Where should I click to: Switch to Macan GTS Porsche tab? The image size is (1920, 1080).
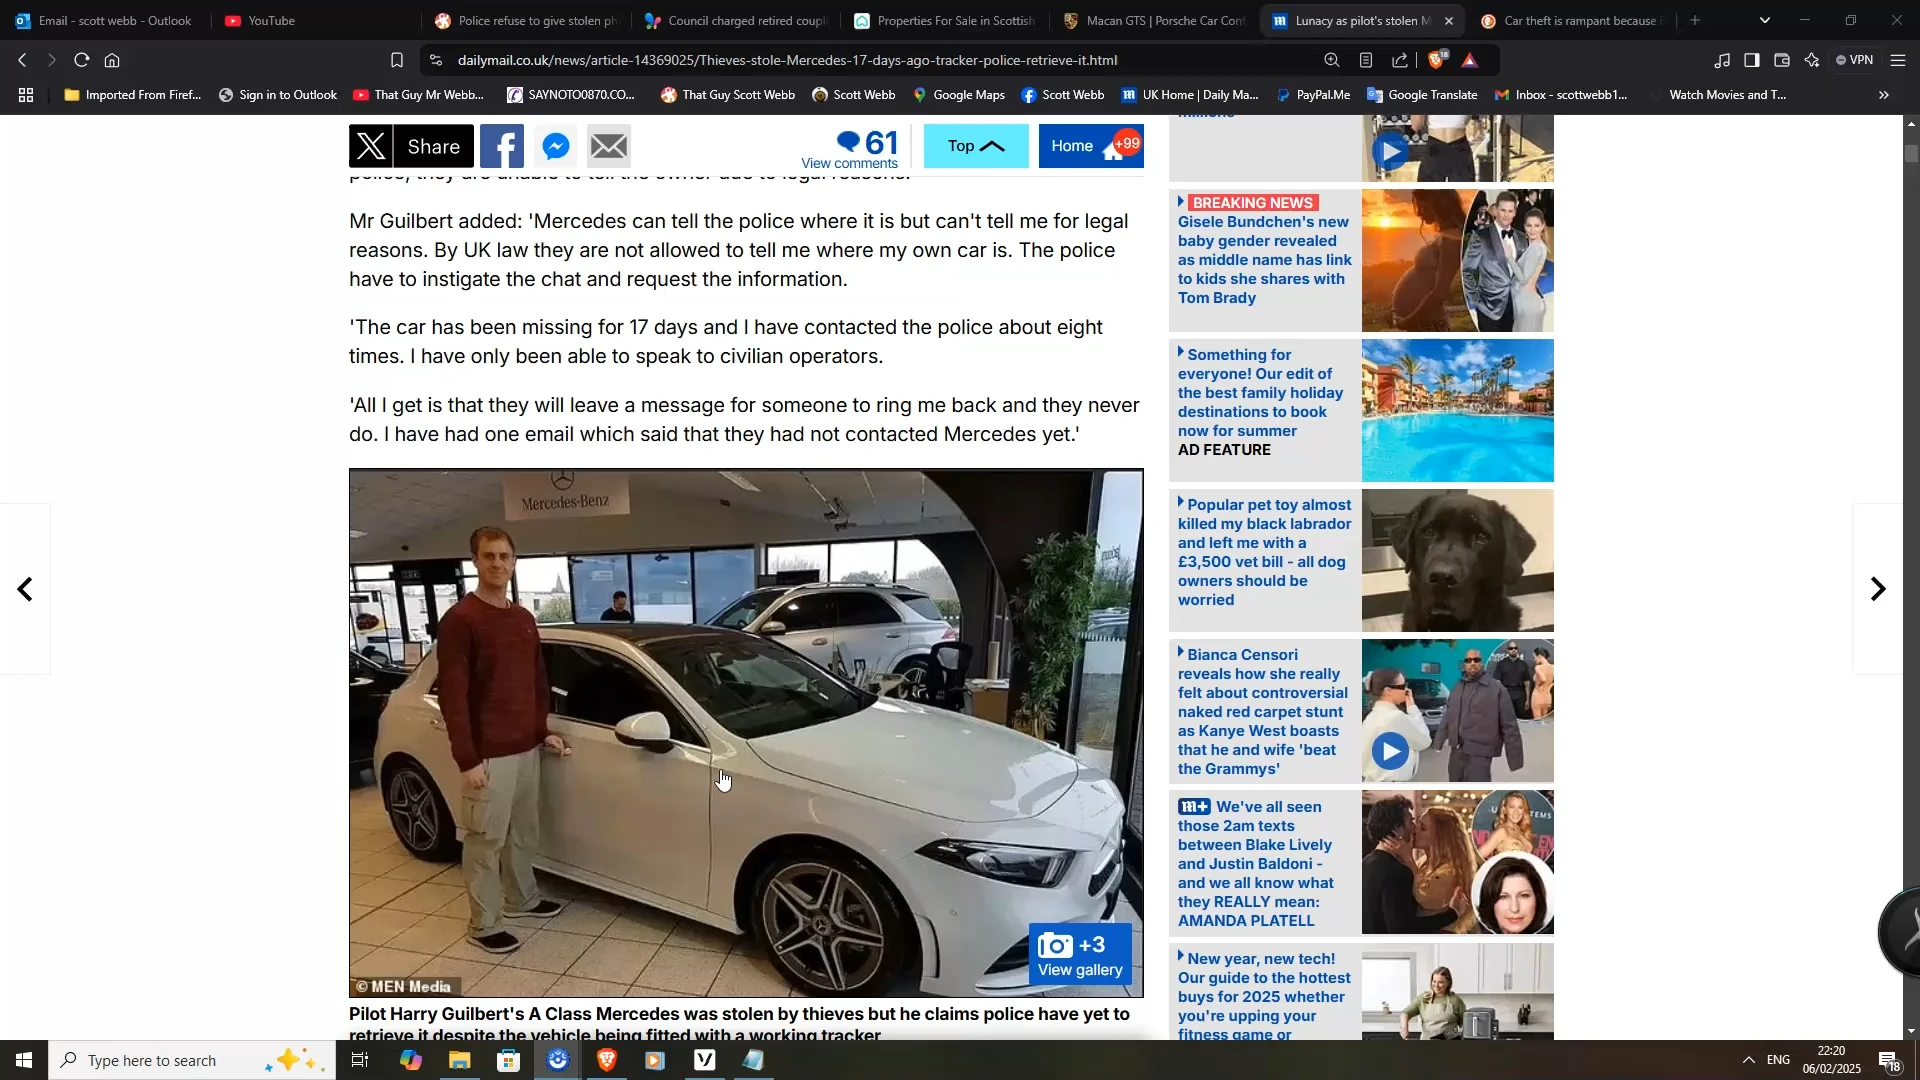pyautogui.click(x=1154, y=20)
